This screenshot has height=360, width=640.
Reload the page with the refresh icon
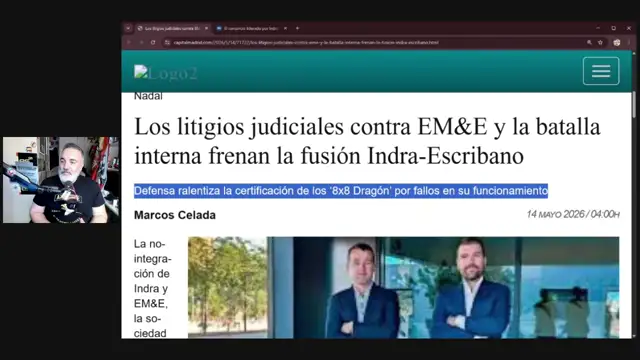tap(153, 42)
